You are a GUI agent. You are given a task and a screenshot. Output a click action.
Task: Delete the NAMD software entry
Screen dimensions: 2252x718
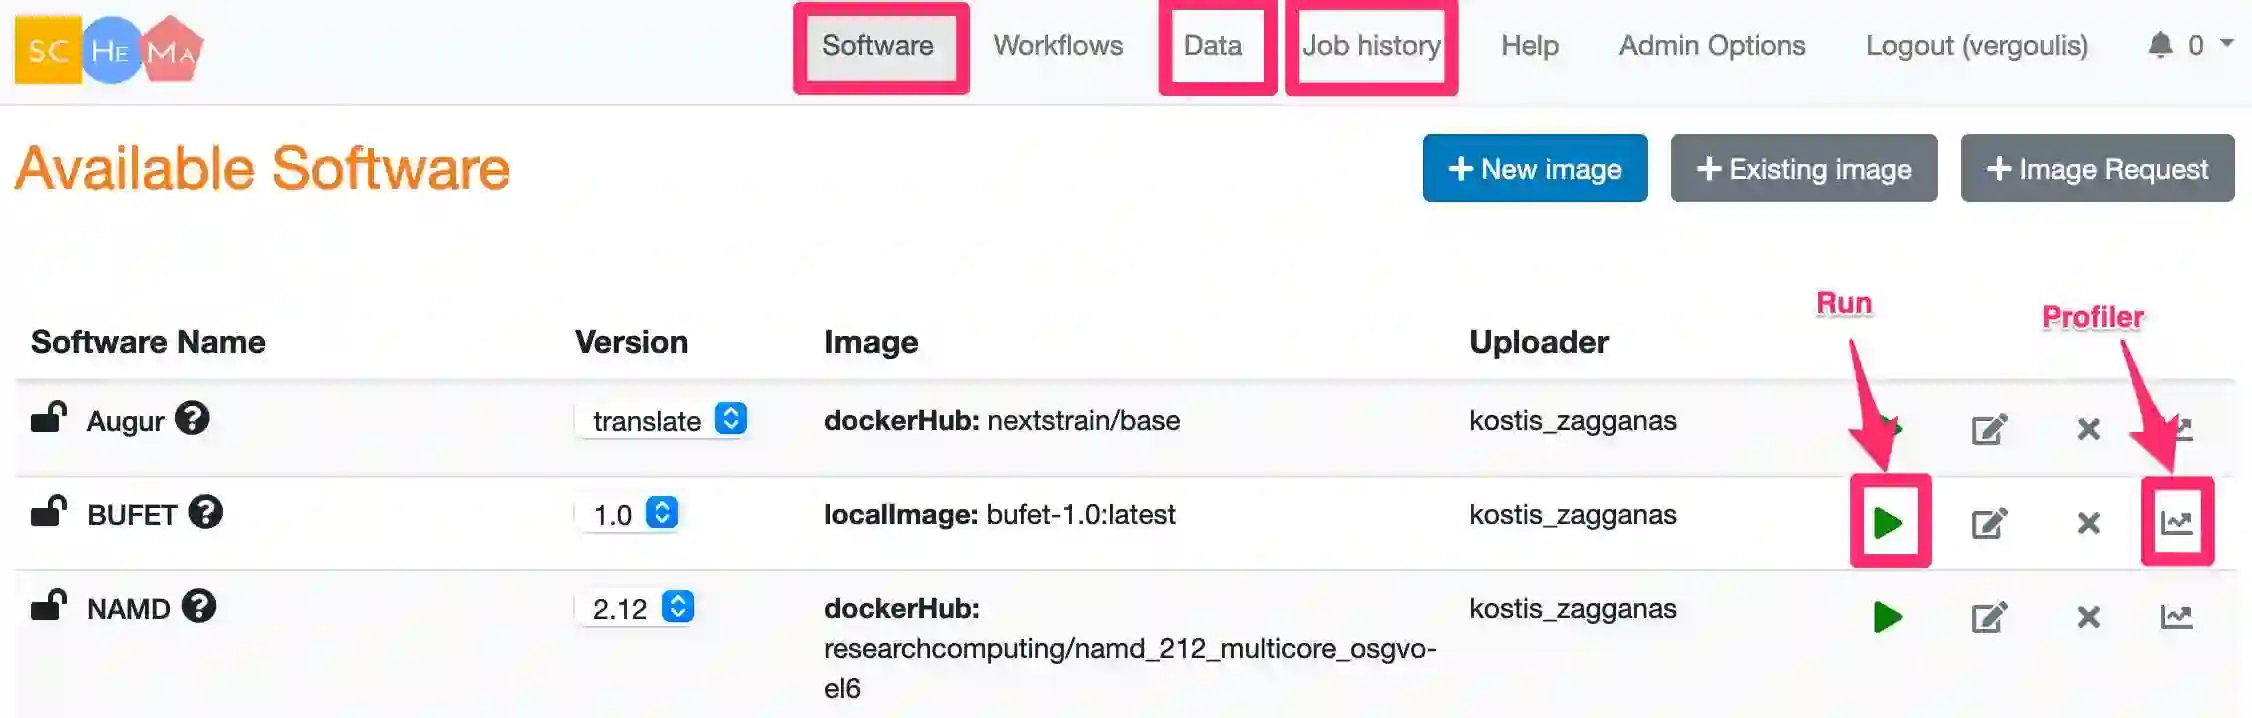click(x=2088, y=617)
